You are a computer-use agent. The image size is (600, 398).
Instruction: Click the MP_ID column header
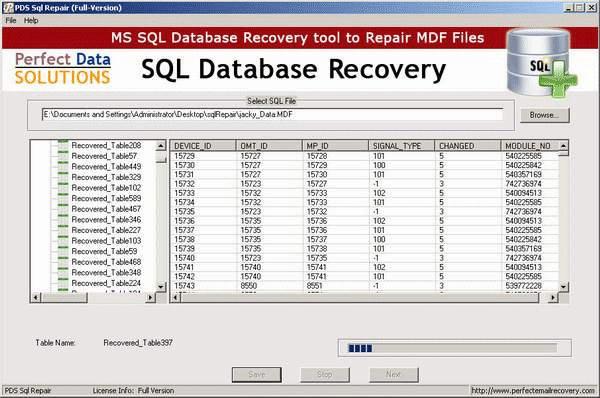pos(336,146)
